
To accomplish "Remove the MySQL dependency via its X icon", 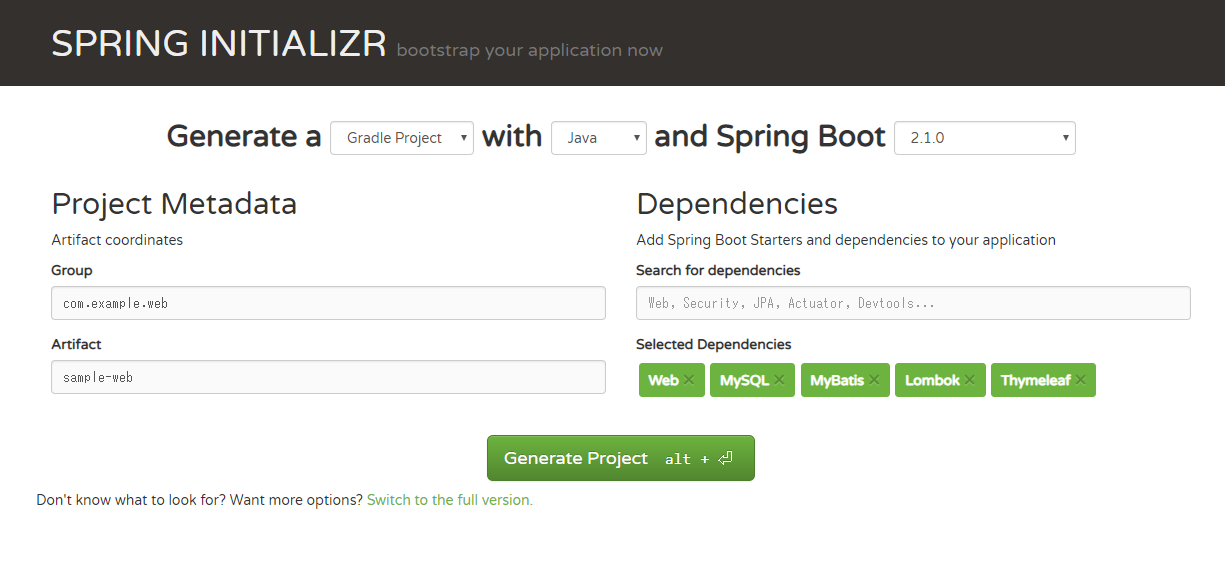I will click(779, 381).
